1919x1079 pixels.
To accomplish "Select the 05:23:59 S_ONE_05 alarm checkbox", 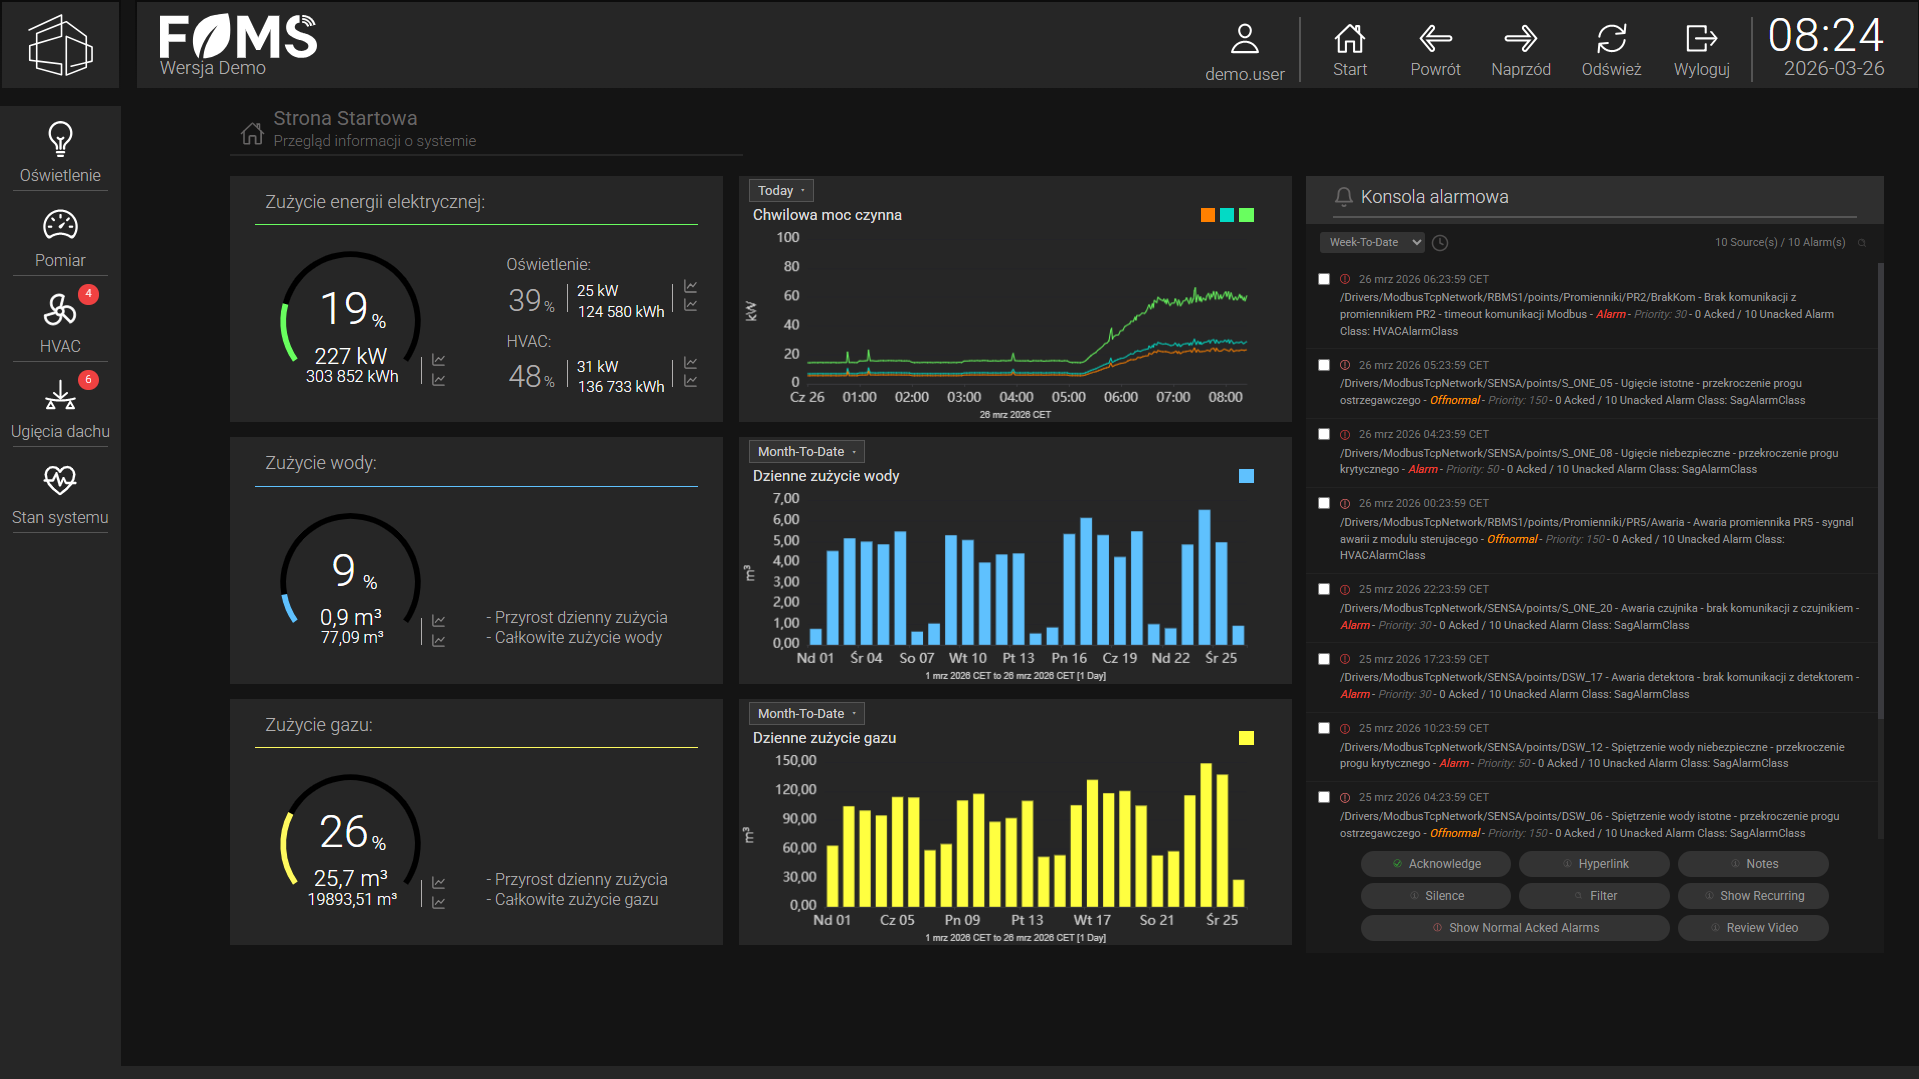I will 1324,366.
